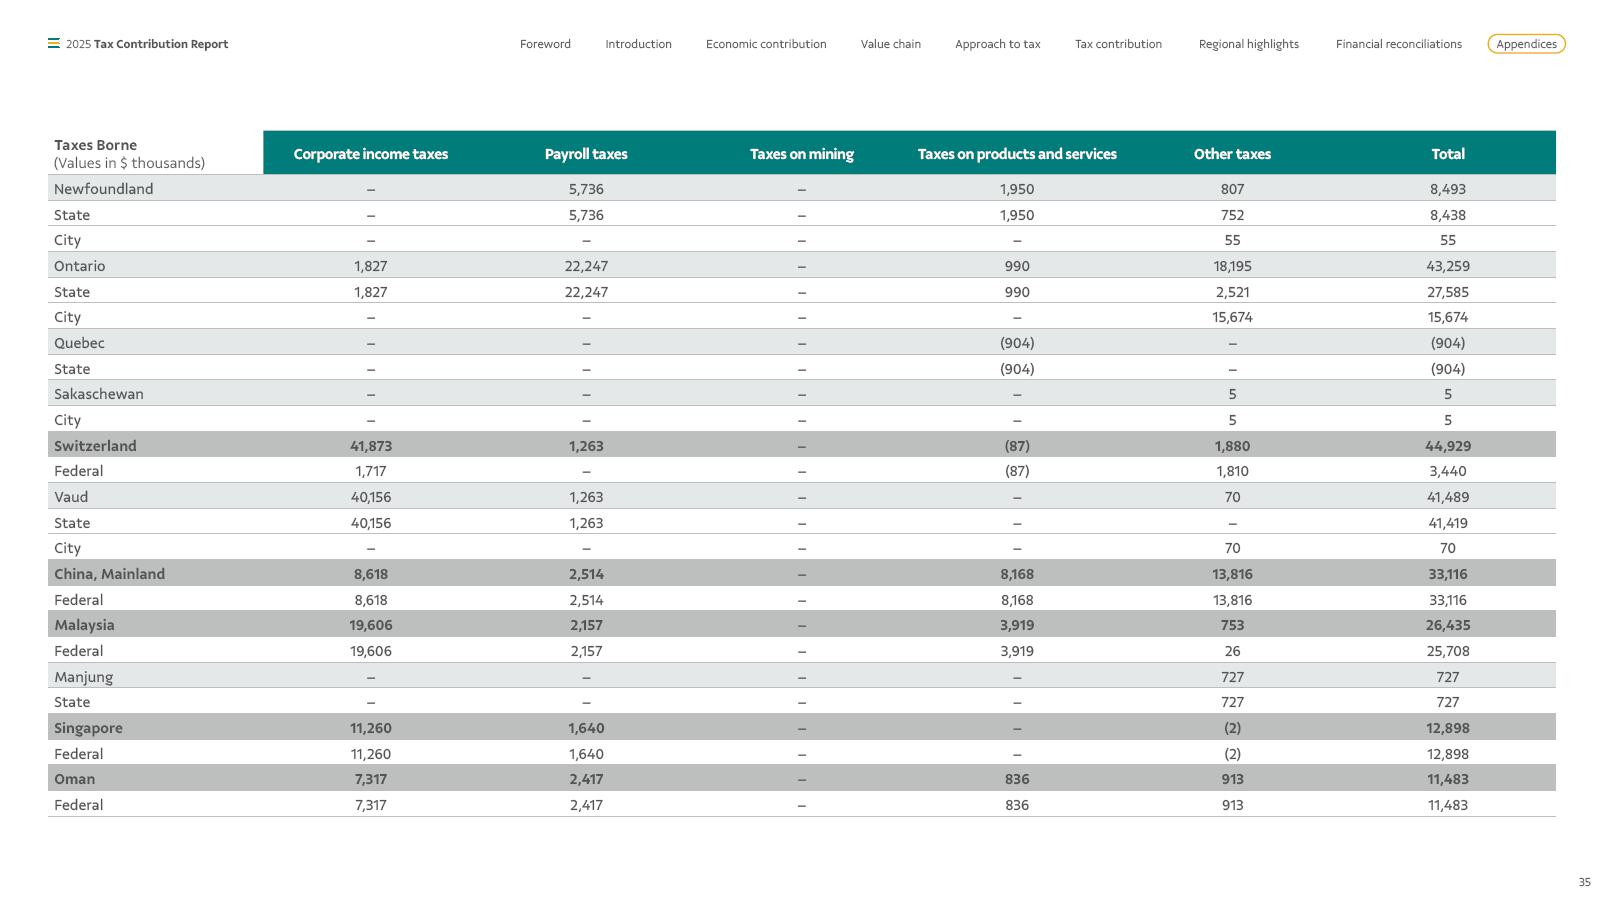This screenshot has height=899, width=1602.
Task: Open the Approach to tax section
Action: pyautogui.click(x=997, y=44)
